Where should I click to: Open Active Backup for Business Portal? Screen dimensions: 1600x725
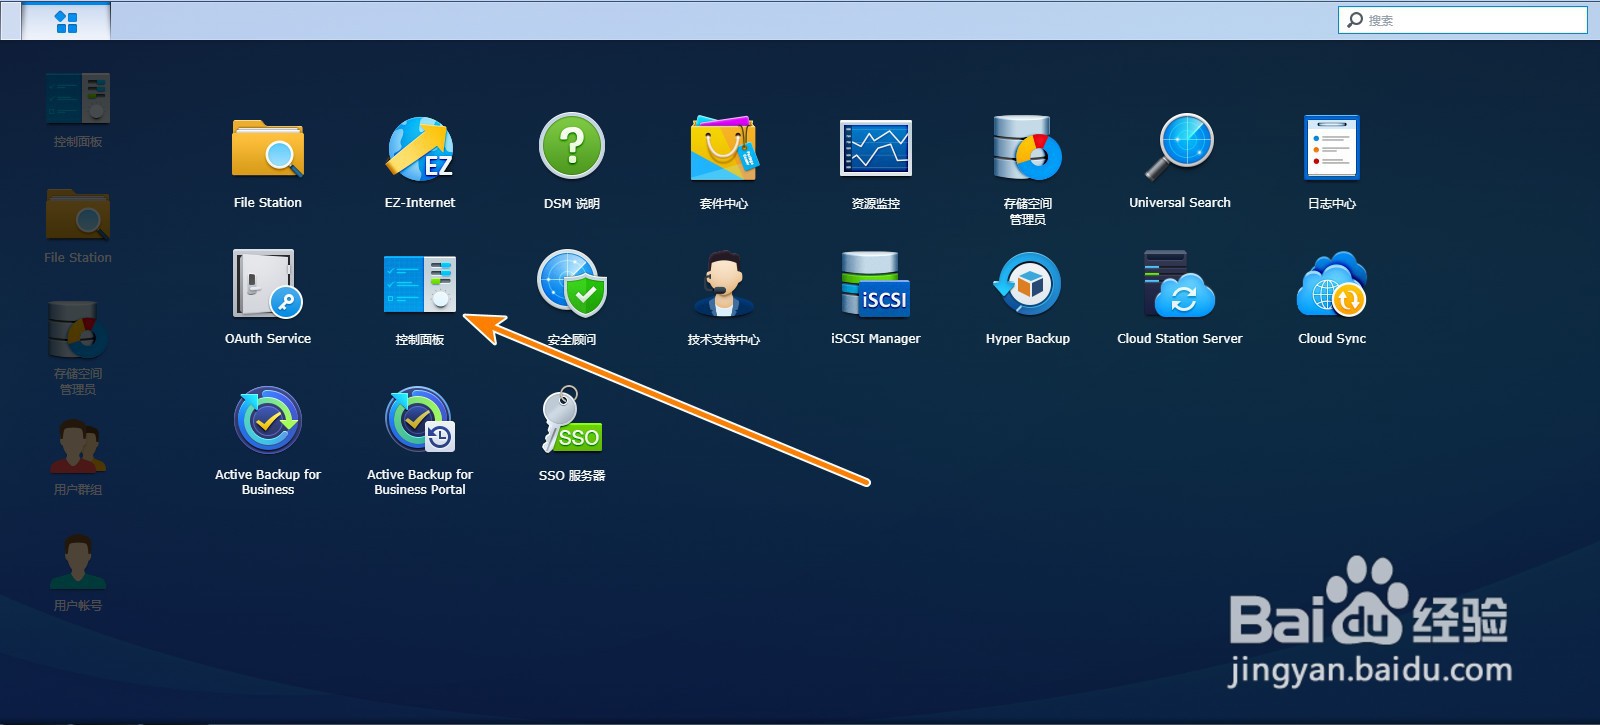tap(420, 420)
